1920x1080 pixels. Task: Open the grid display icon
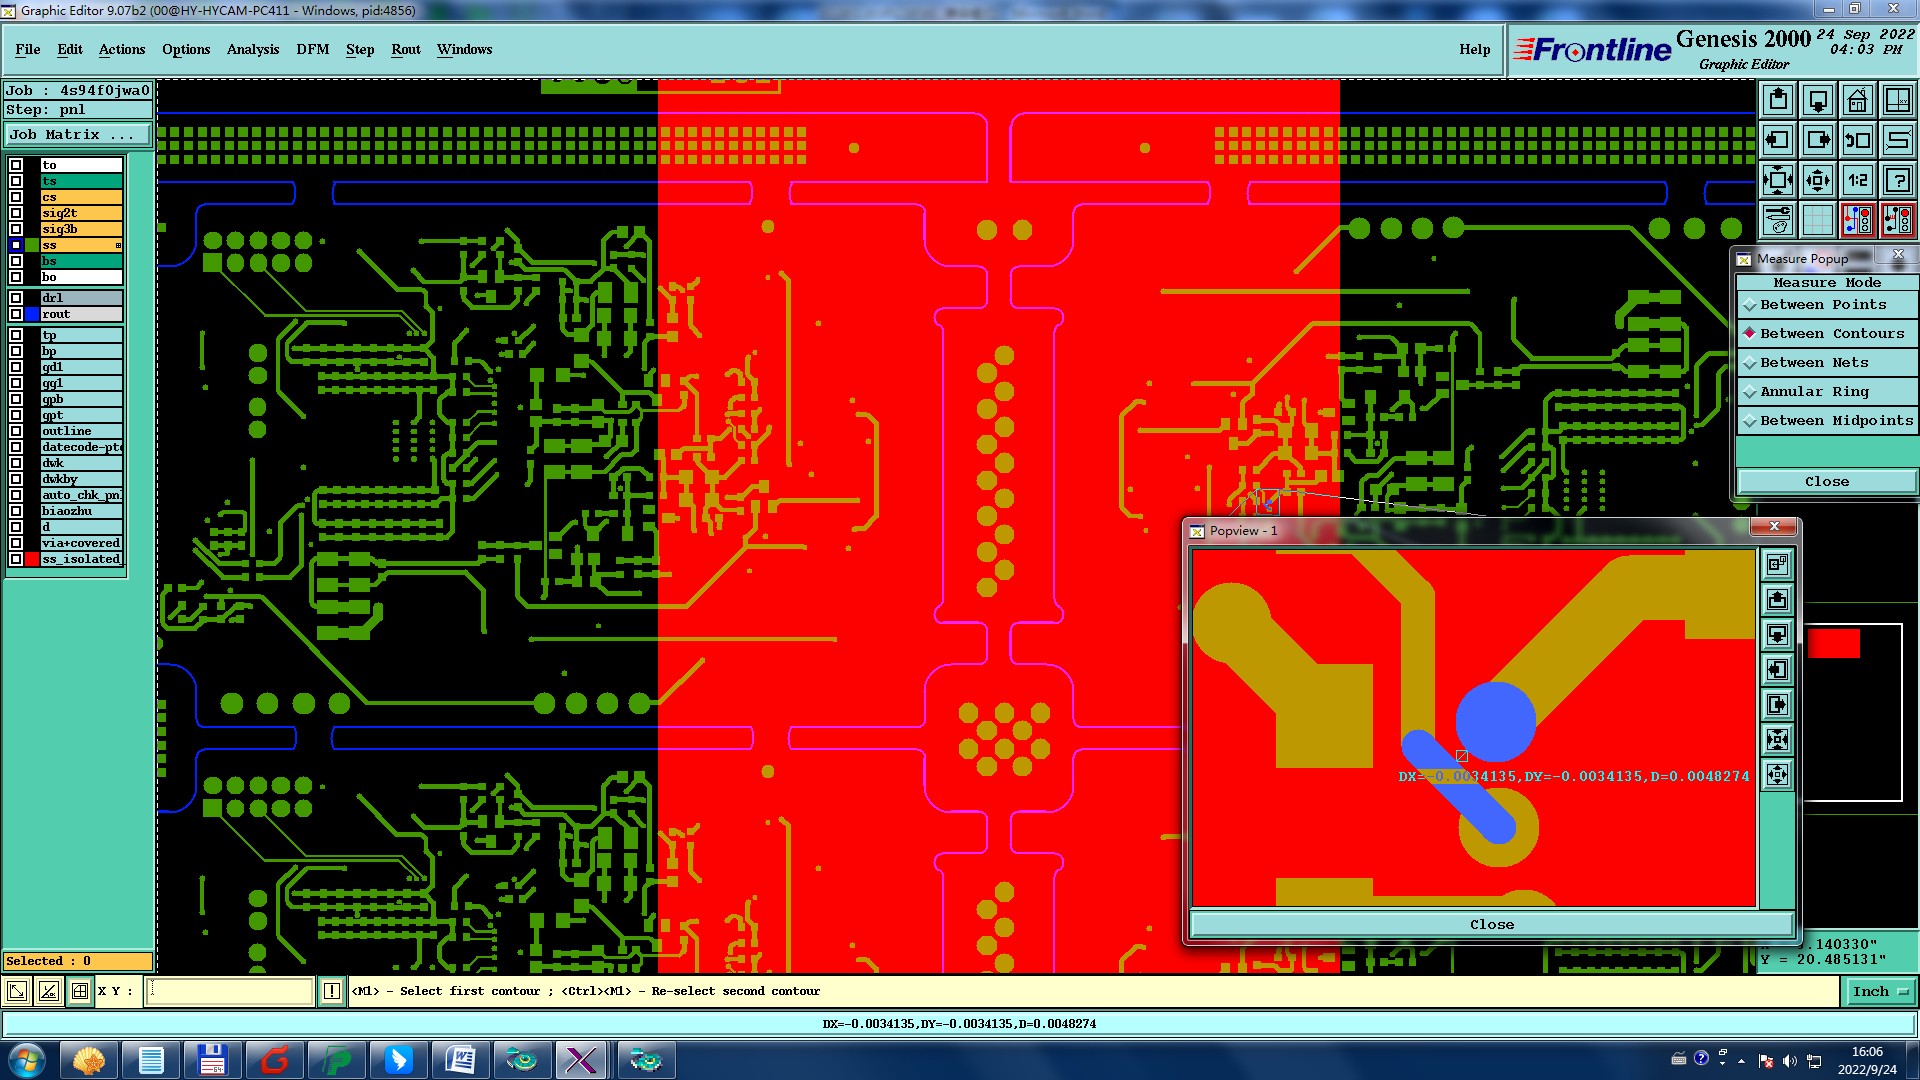(1818, 219)
